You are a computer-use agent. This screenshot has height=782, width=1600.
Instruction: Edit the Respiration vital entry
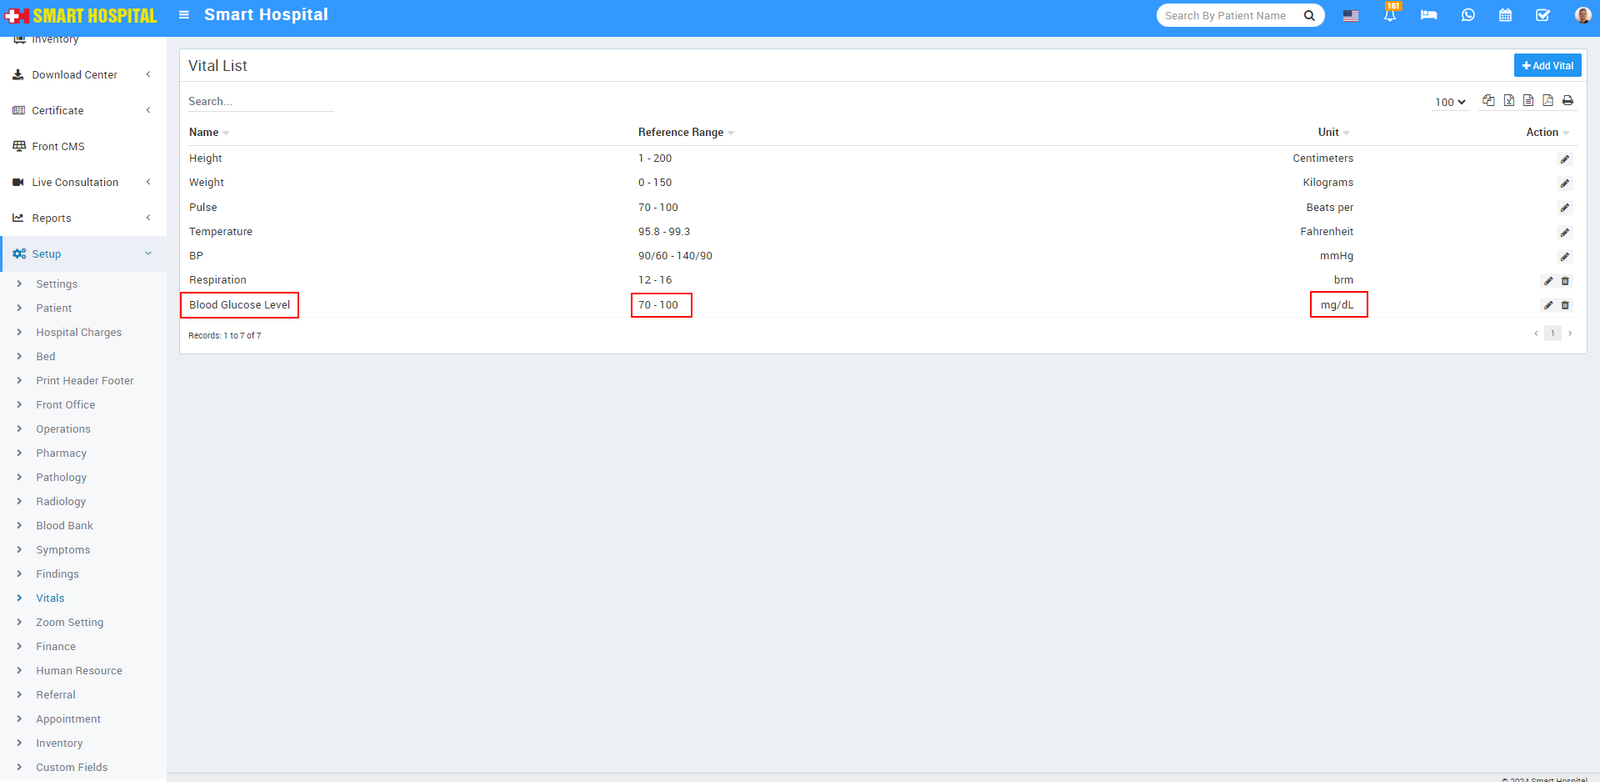(x=1548, y=281)
